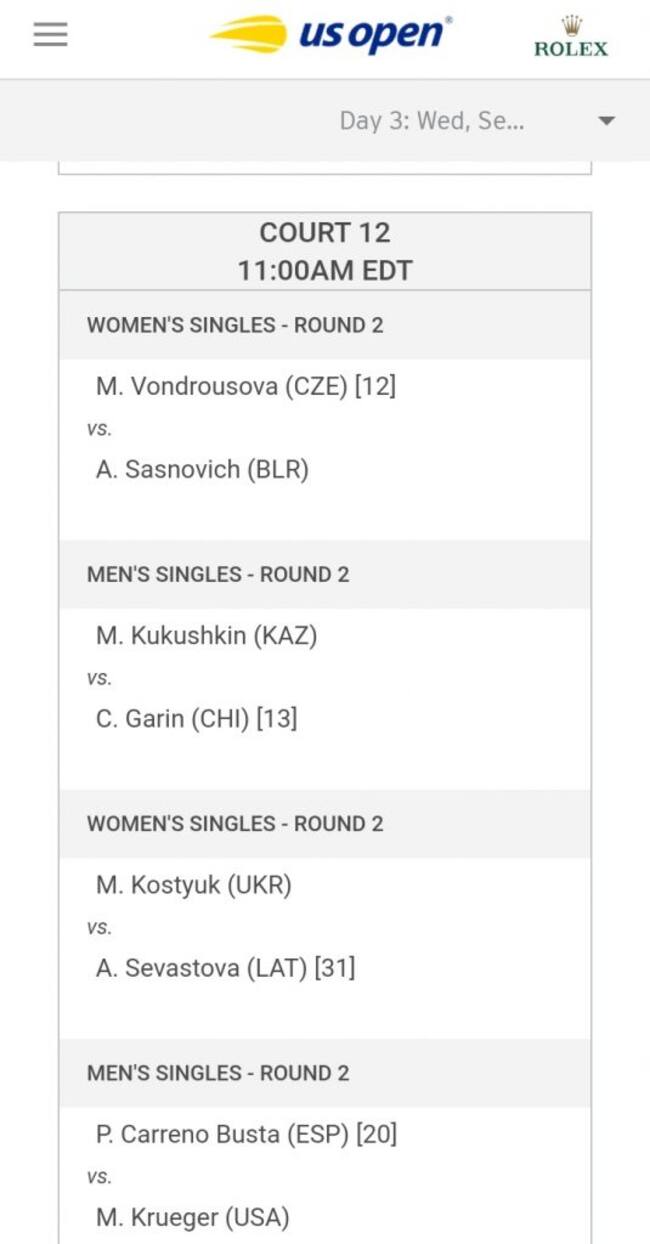This screenshot has width=650, height=1244.
Task: Select A. Sasnovich (BLR)
Action: [202, 469]
